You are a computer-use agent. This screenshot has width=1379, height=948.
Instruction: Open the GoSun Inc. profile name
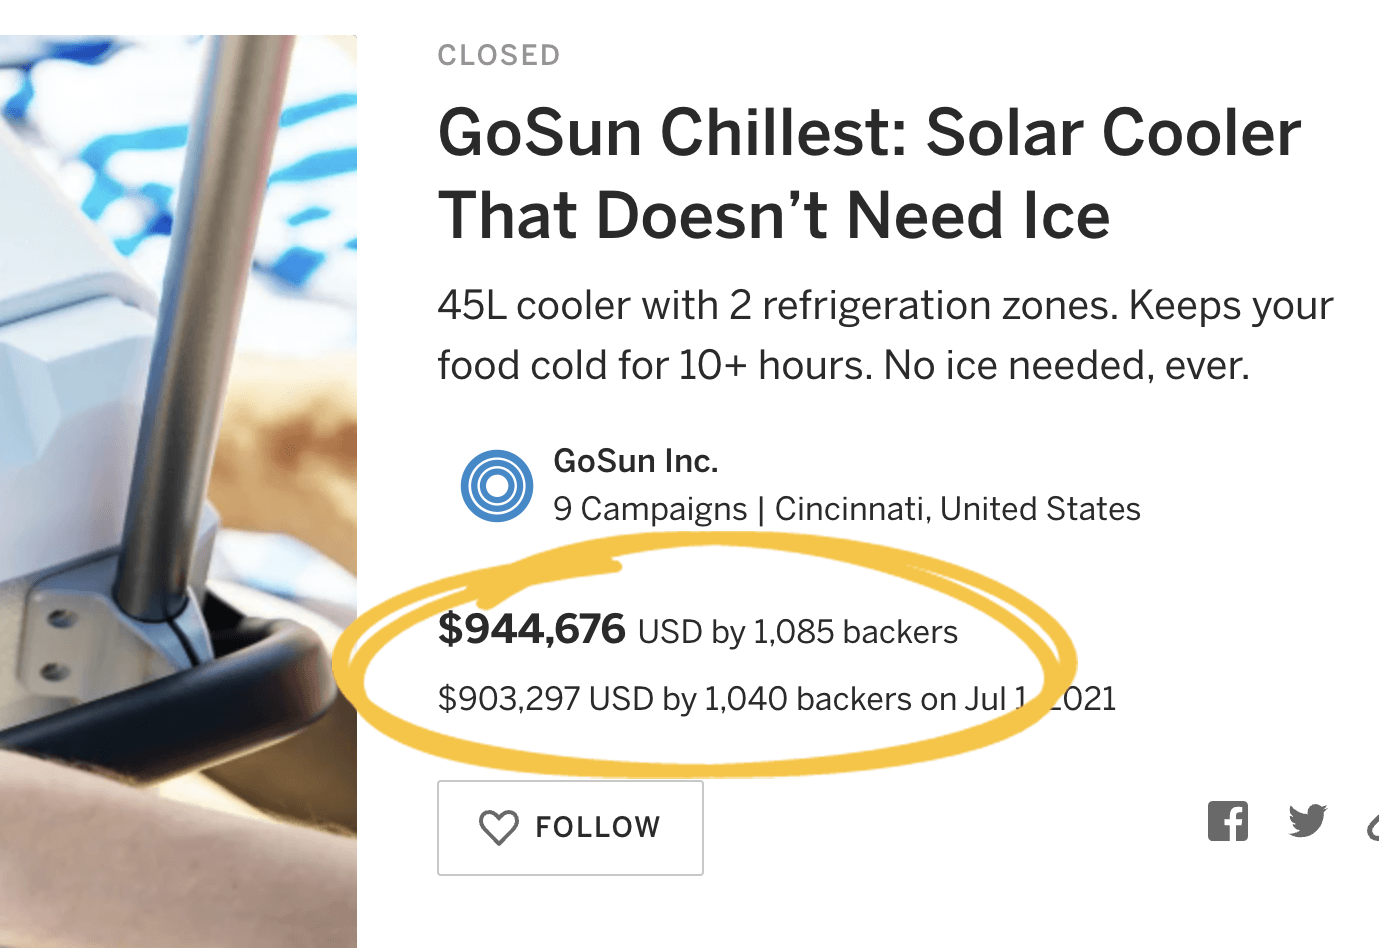tap(636, 461)
